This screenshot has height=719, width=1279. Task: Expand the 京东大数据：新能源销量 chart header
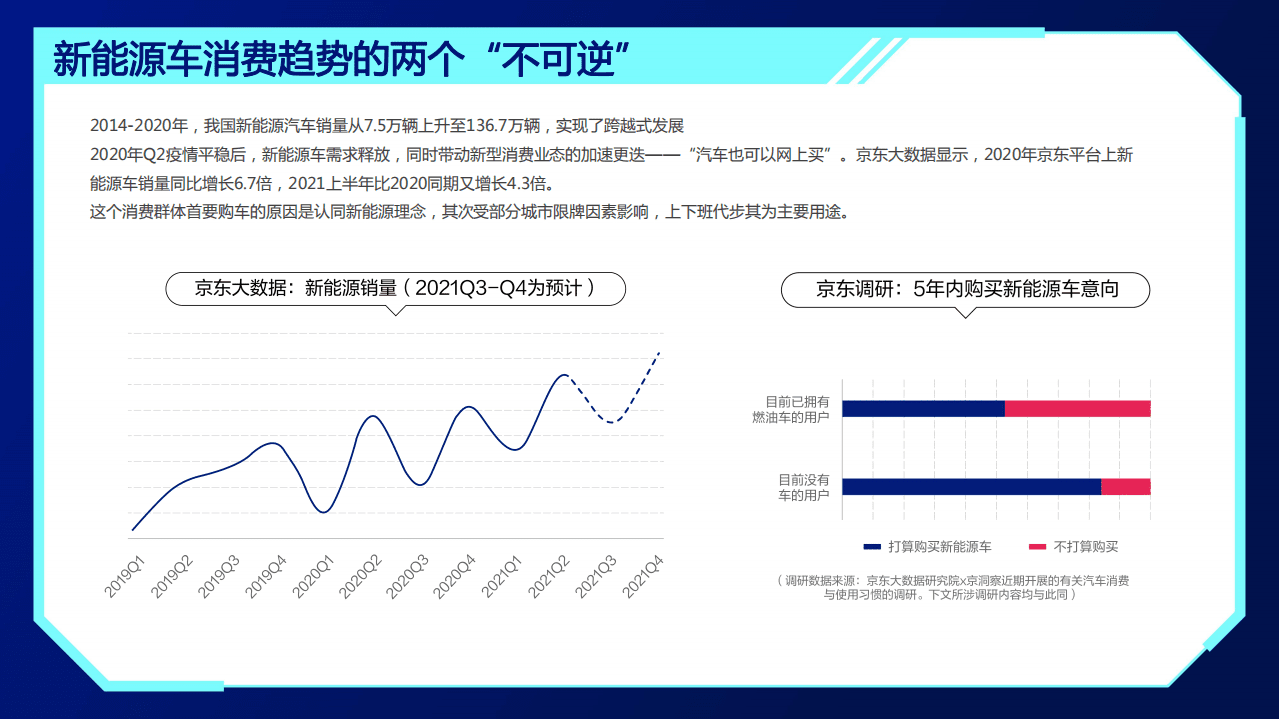coord(396,289)
